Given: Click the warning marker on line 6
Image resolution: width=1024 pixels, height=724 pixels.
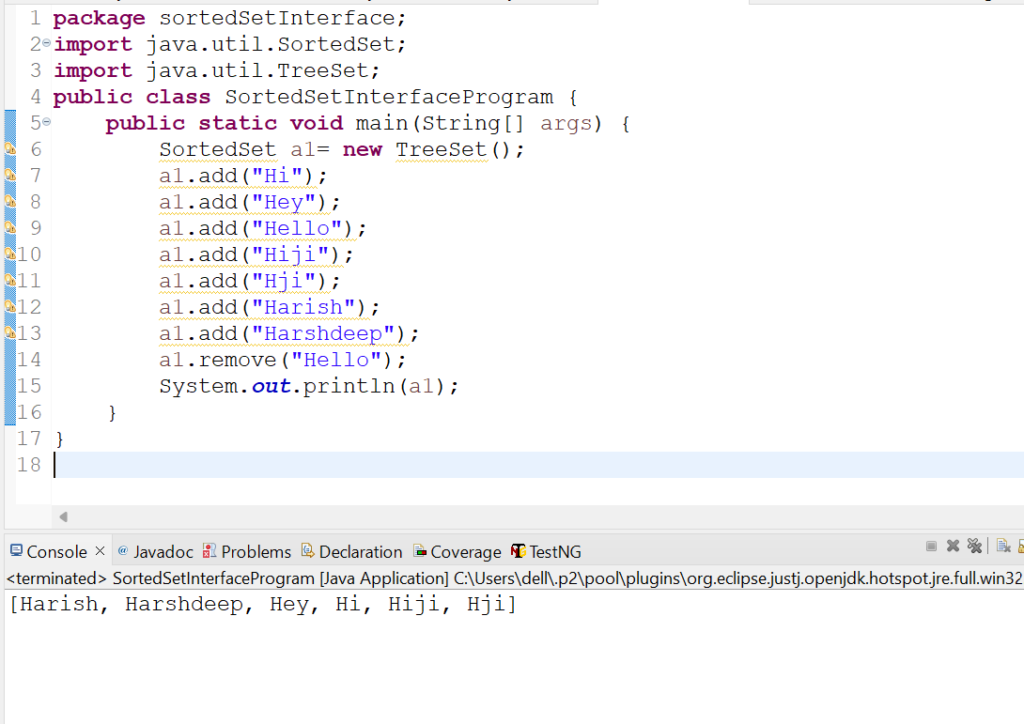Looking at the screenshot, I should (10, 150).
